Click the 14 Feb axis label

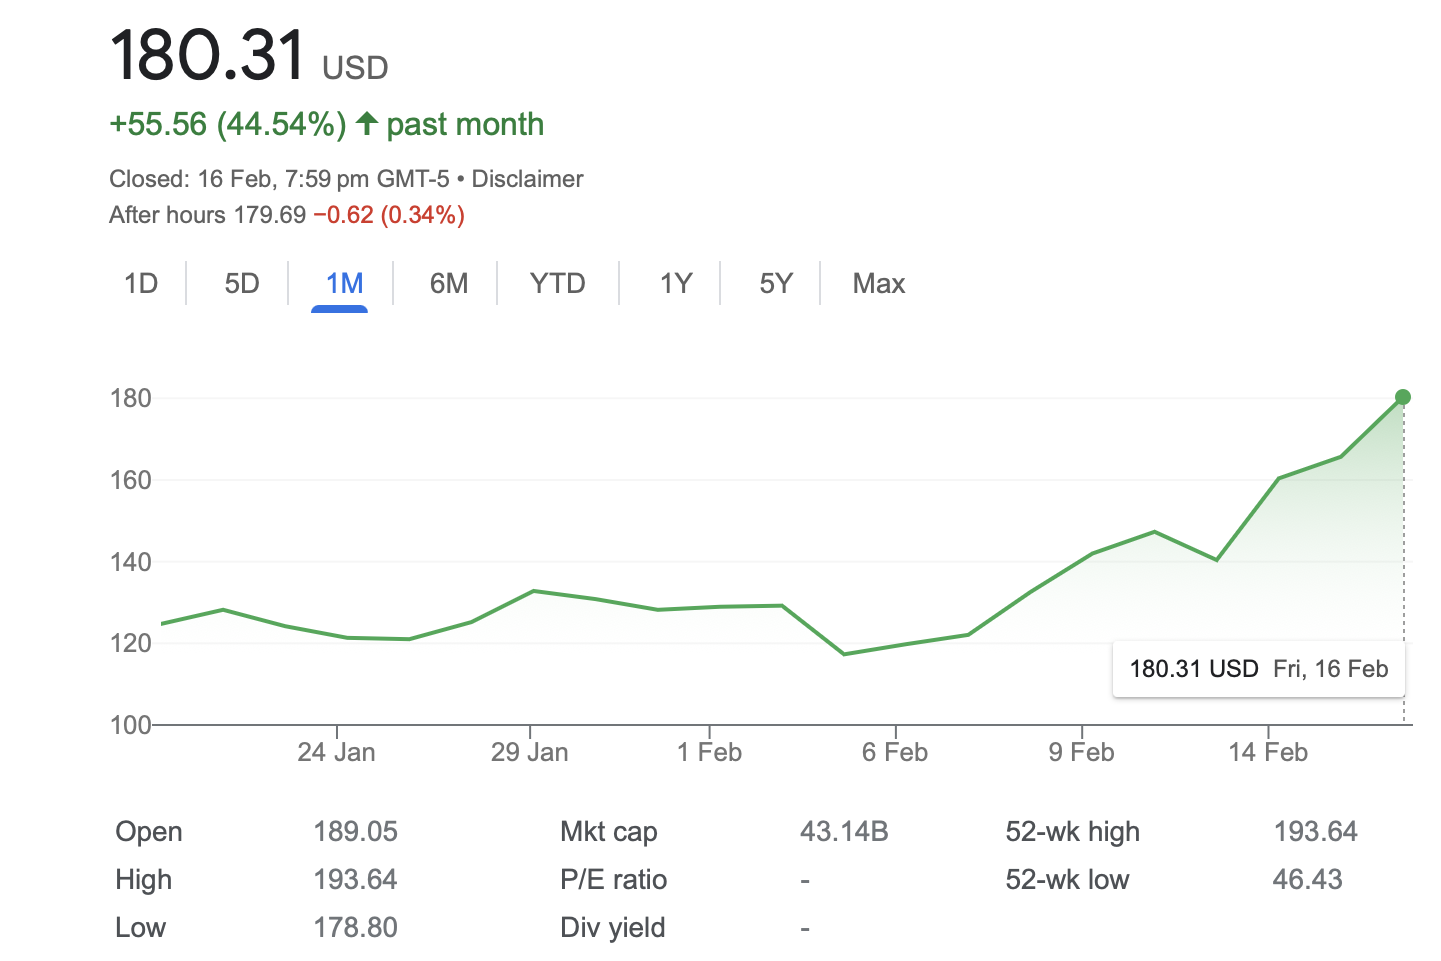(x=1268, y=753)
